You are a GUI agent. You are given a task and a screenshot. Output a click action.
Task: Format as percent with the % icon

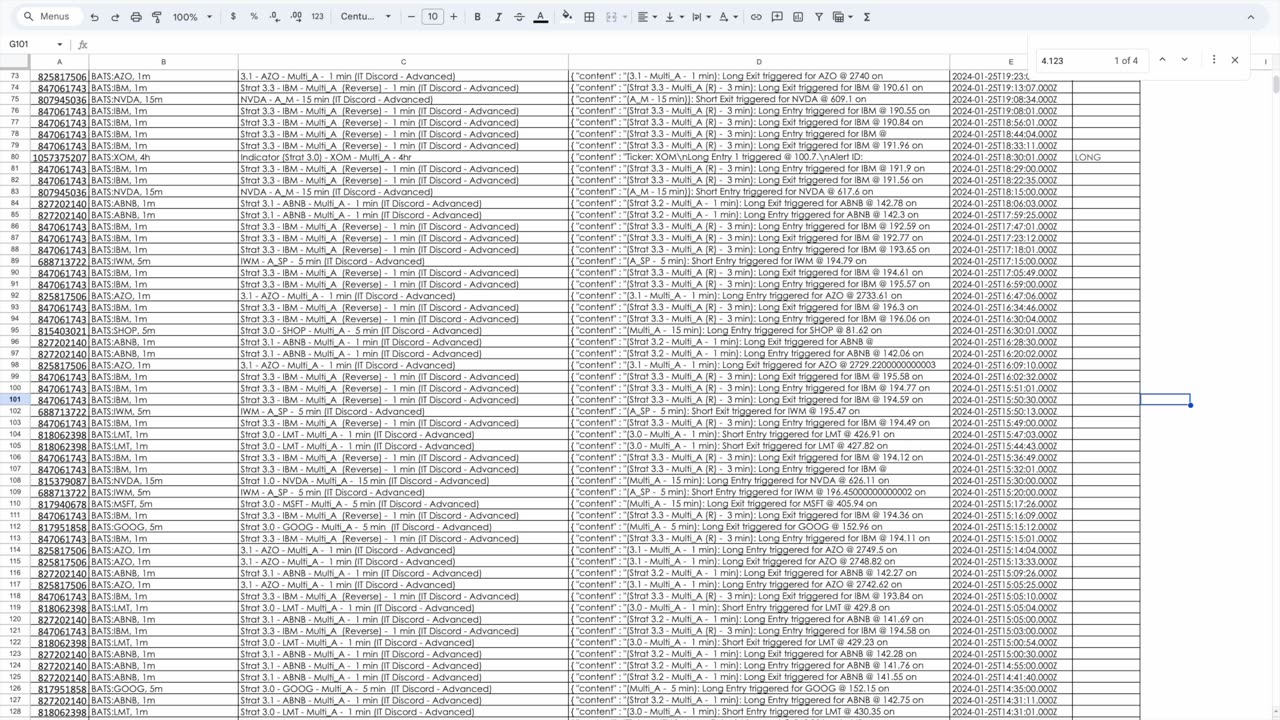254,17
